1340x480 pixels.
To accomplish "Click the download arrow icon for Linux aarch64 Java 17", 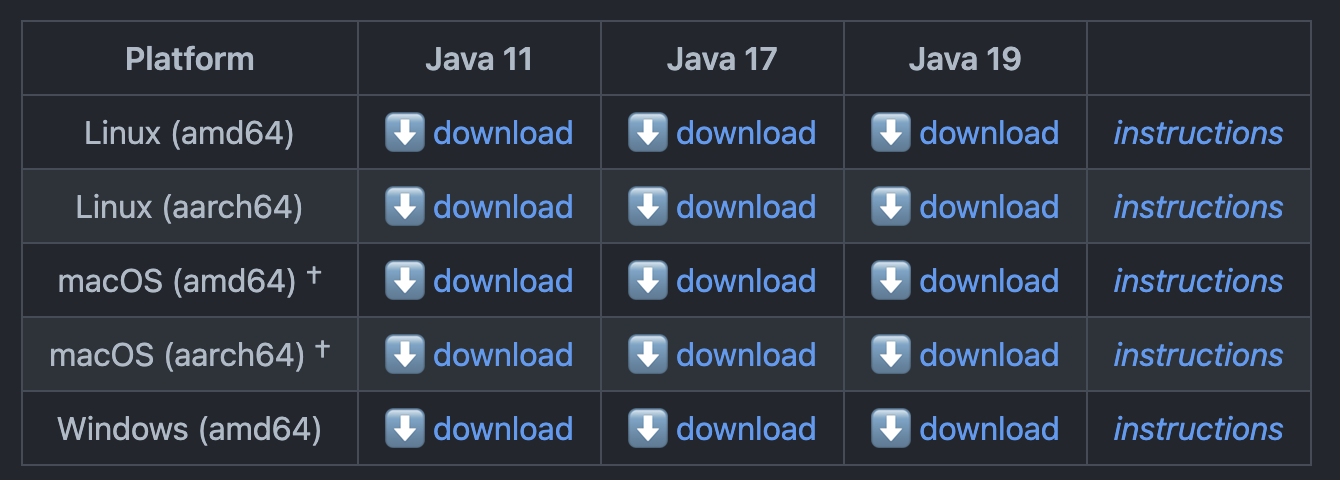I will click(648, 206).
